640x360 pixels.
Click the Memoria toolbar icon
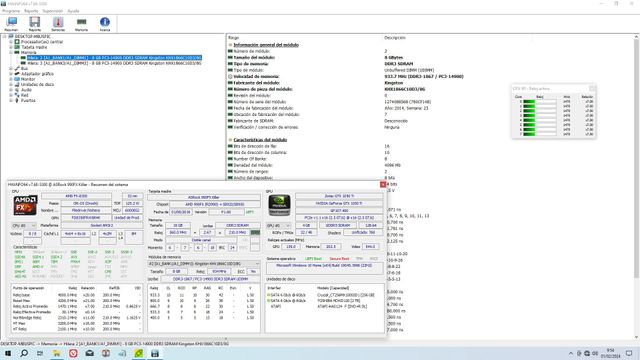click(82, 24)
